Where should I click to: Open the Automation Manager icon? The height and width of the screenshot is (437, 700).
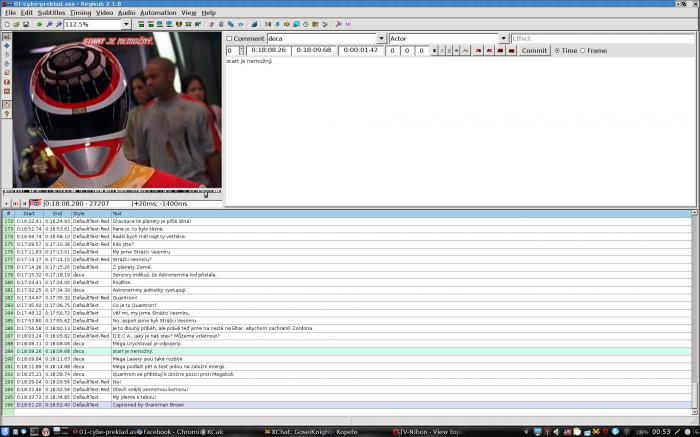pos(254,24)
